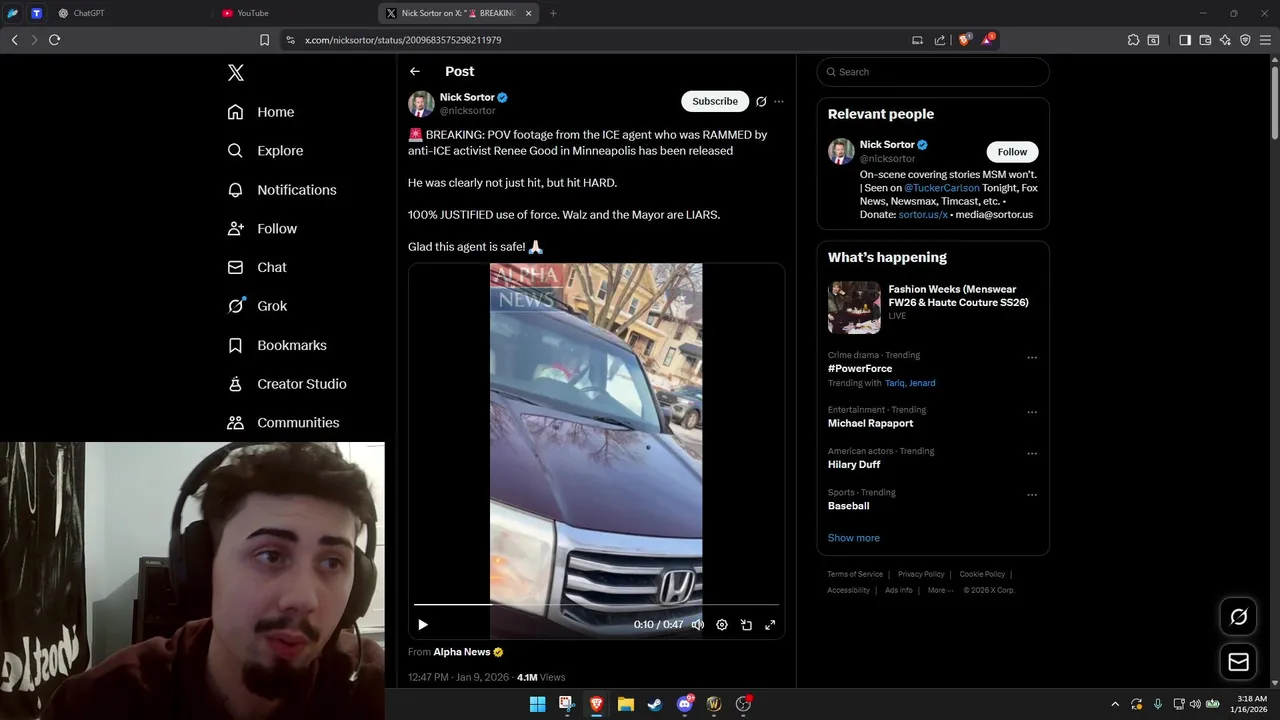Open Hilary Duff trending topic
The height and width of the screenshot is (720, 1280).
[x=854, y=465]
